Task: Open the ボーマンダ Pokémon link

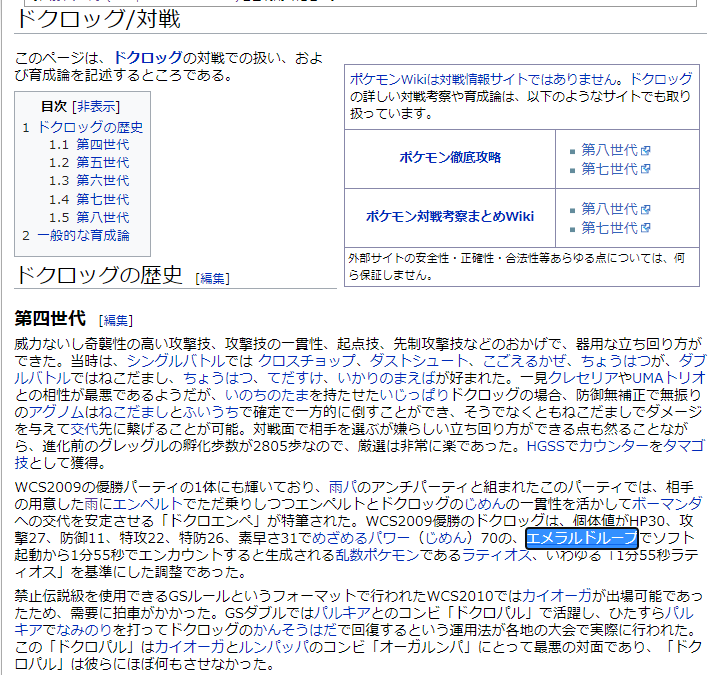Action: (x=667, y=504)
